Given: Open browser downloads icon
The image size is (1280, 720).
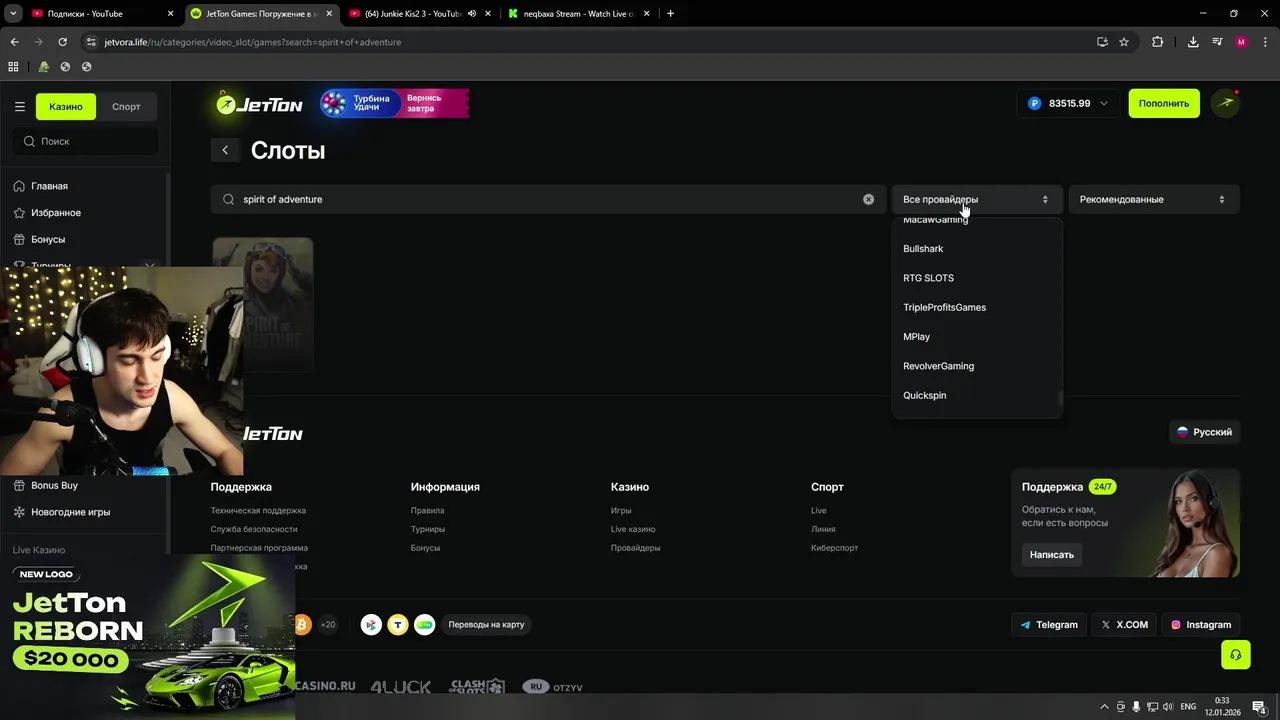Looking at the screenshot, I should (1193, 42).
